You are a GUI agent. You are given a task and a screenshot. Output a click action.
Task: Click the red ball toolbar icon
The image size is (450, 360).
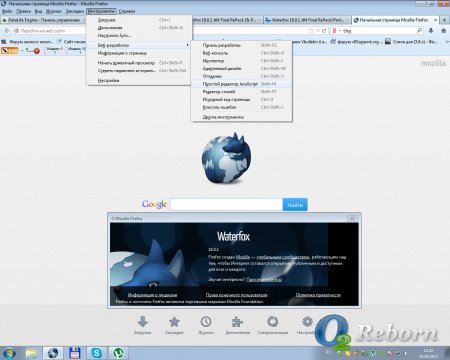click(x=36, y=51)
